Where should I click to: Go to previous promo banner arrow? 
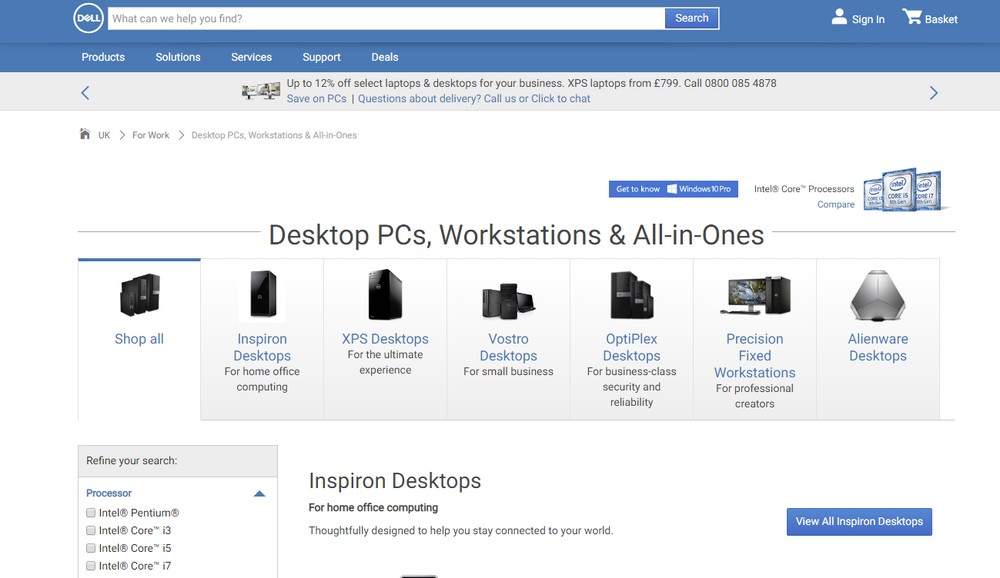coord(85,93)
